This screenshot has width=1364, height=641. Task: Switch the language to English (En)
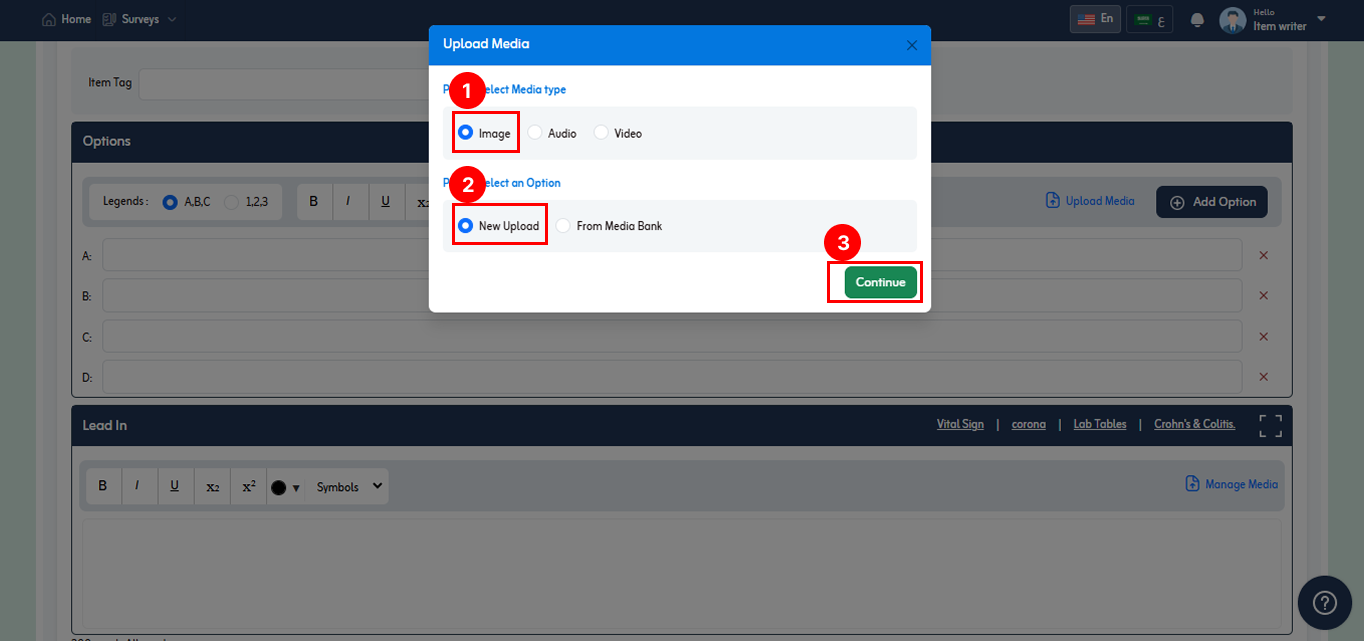[x=1095, y=19]
